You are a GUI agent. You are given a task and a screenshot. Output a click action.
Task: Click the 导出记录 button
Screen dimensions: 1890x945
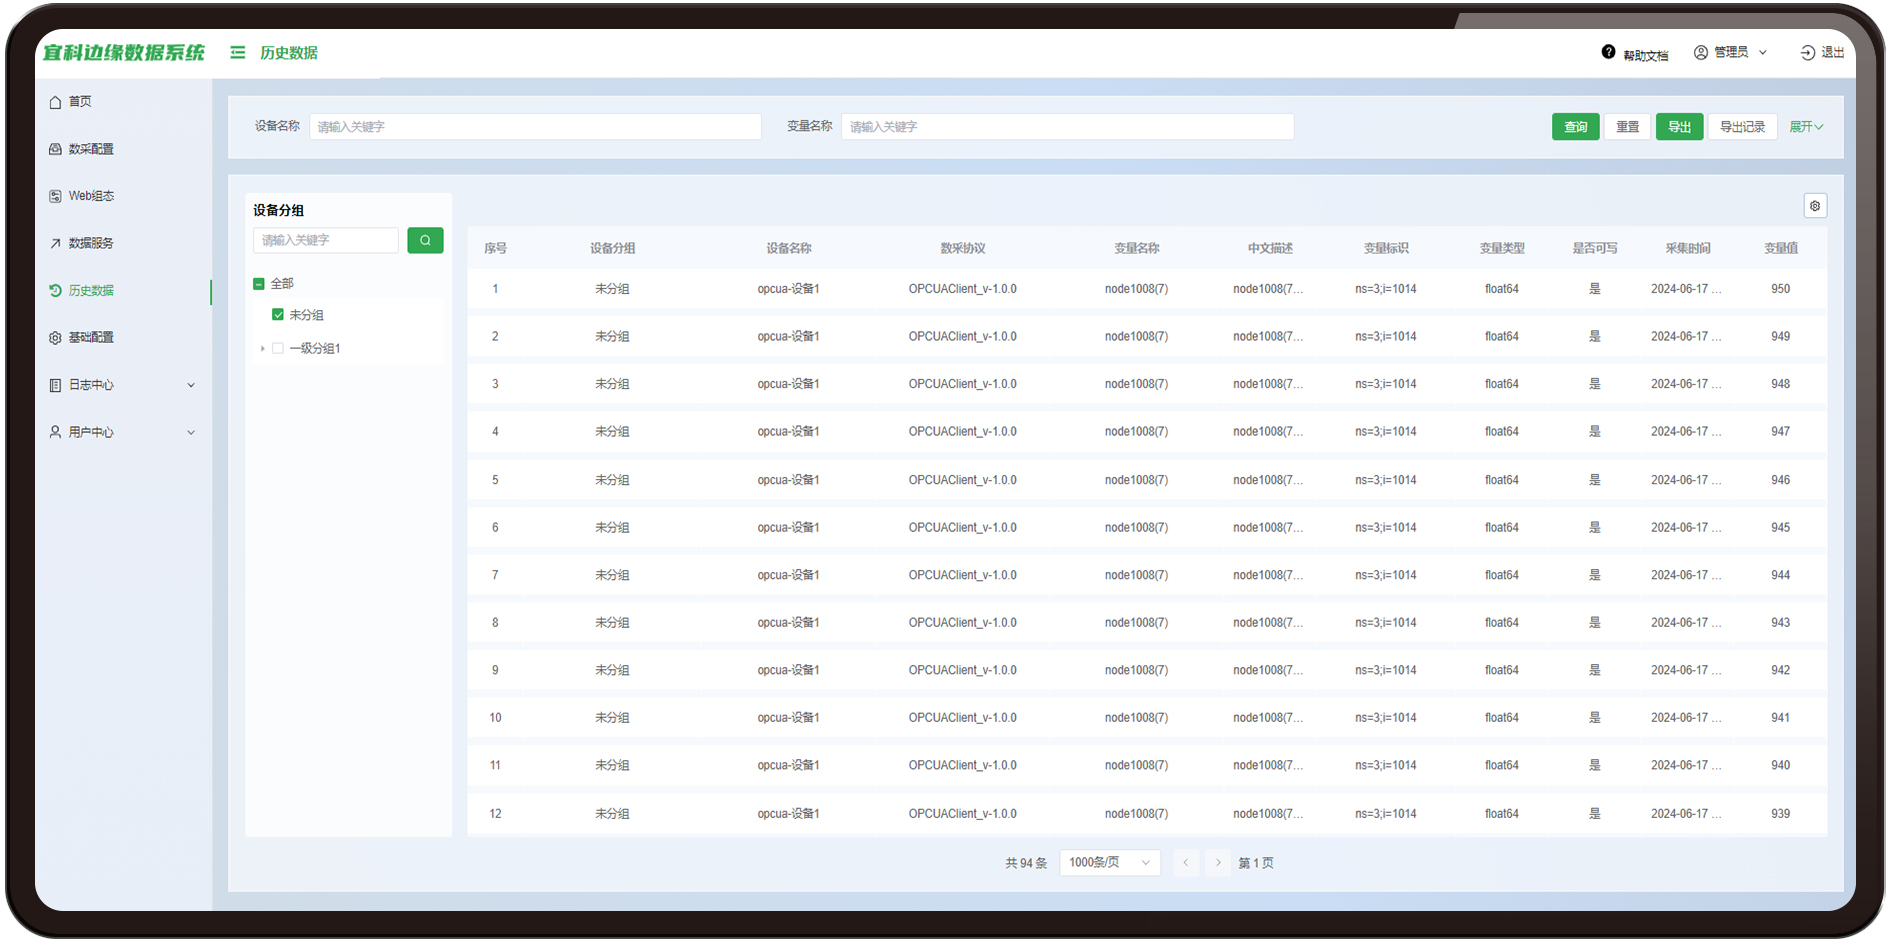coord(1742,127)
